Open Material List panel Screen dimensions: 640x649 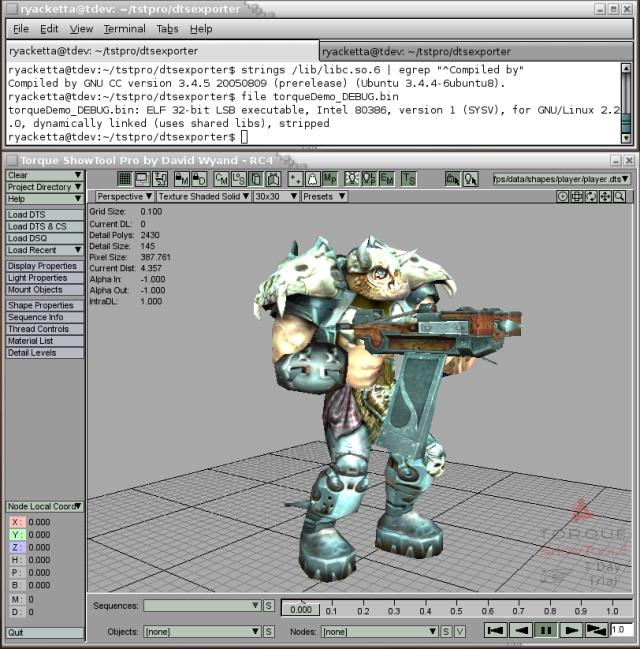45,341
